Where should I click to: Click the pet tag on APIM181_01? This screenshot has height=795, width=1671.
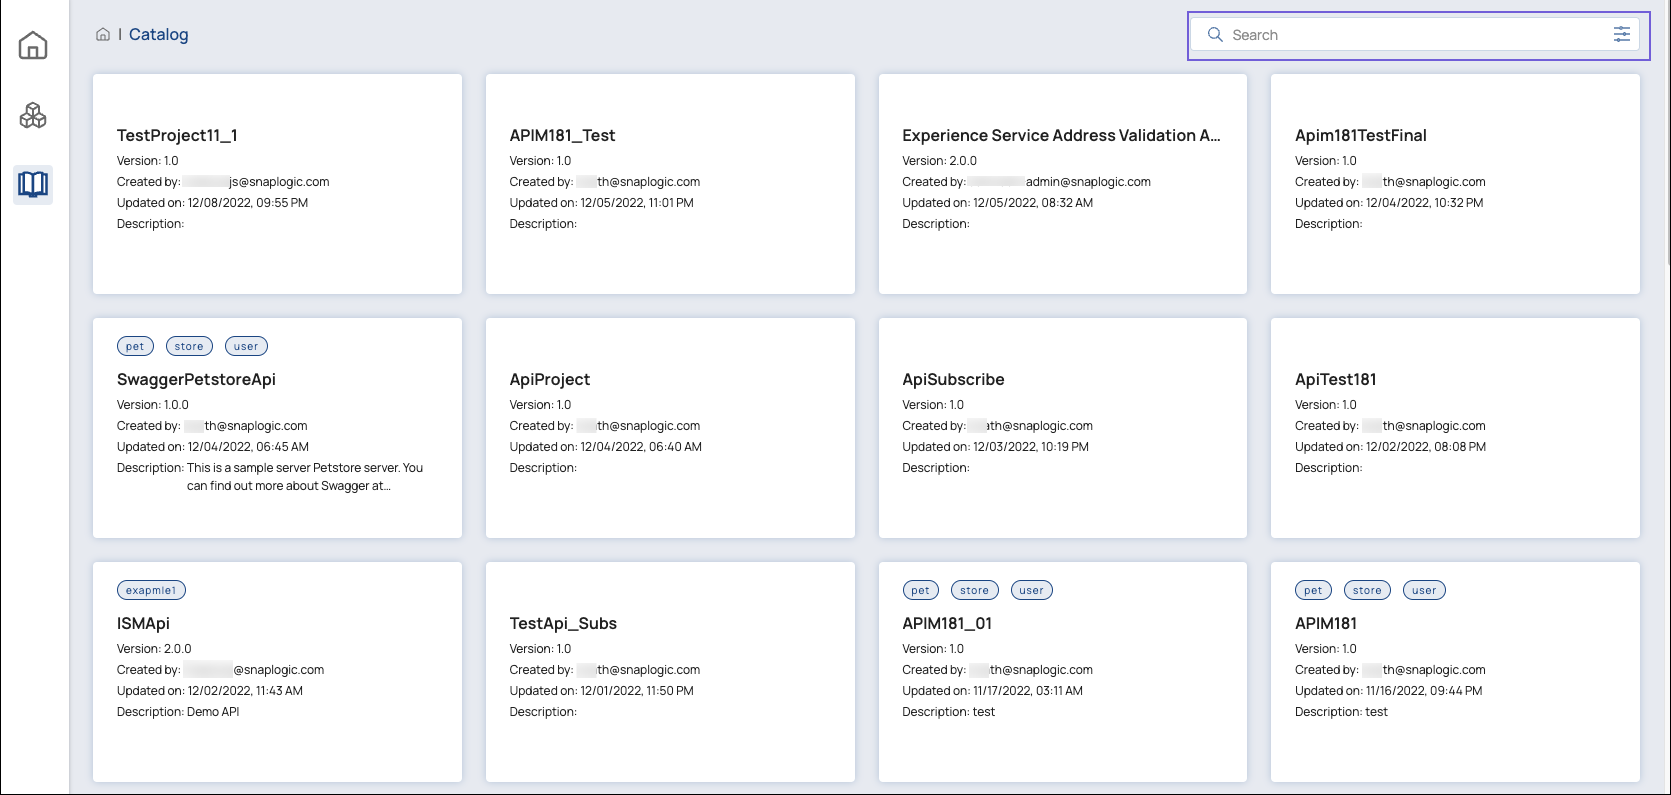[920, 590]
